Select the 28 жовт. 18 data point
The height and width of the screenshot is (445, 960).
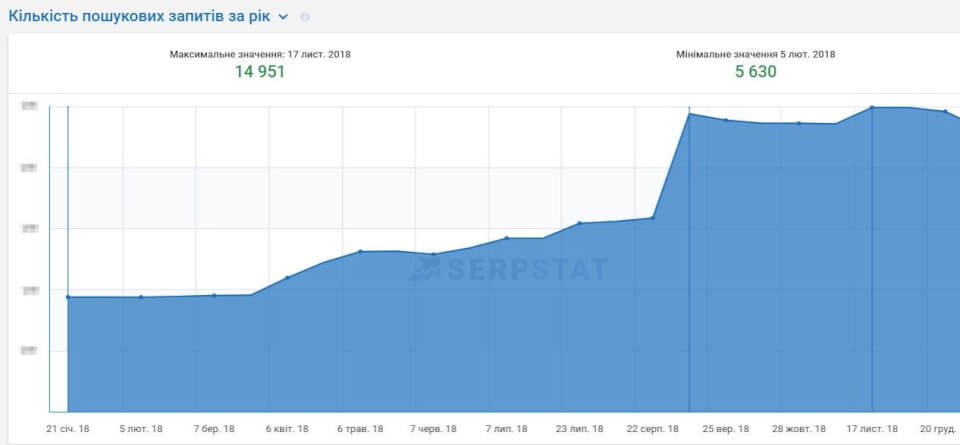[x=799, y=123]
